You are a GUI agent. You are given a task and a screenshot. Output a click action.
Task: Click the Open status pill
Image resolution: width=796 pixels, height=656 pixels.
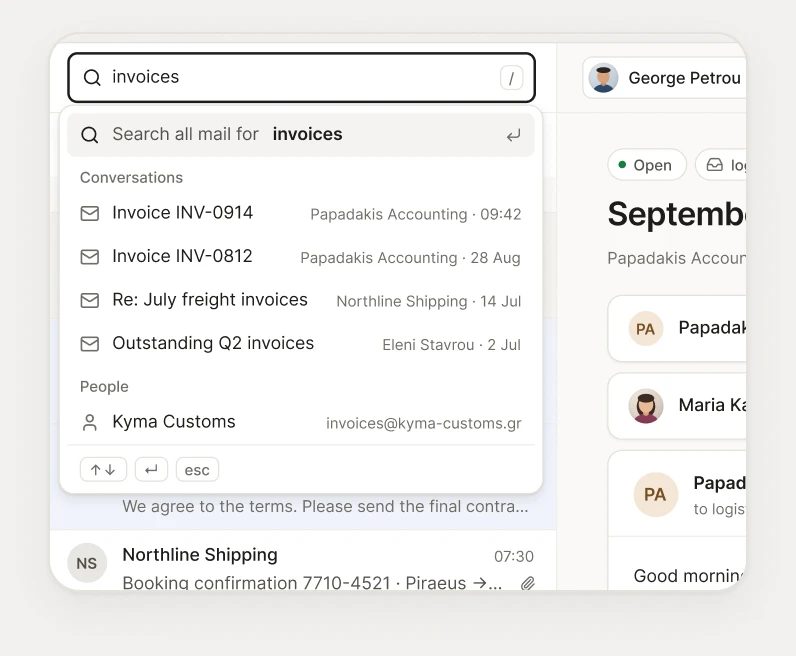tap(647, 165)
